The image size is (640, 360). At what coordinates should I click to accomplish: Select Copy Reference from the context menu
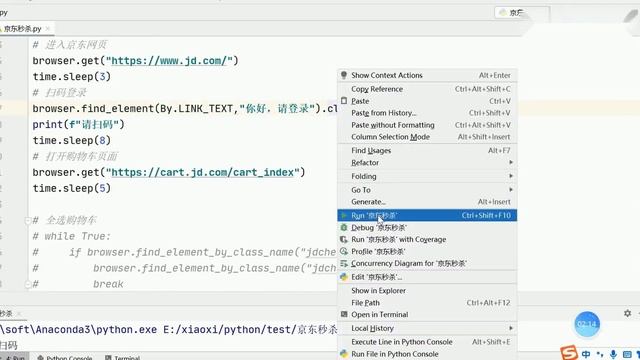427,89
